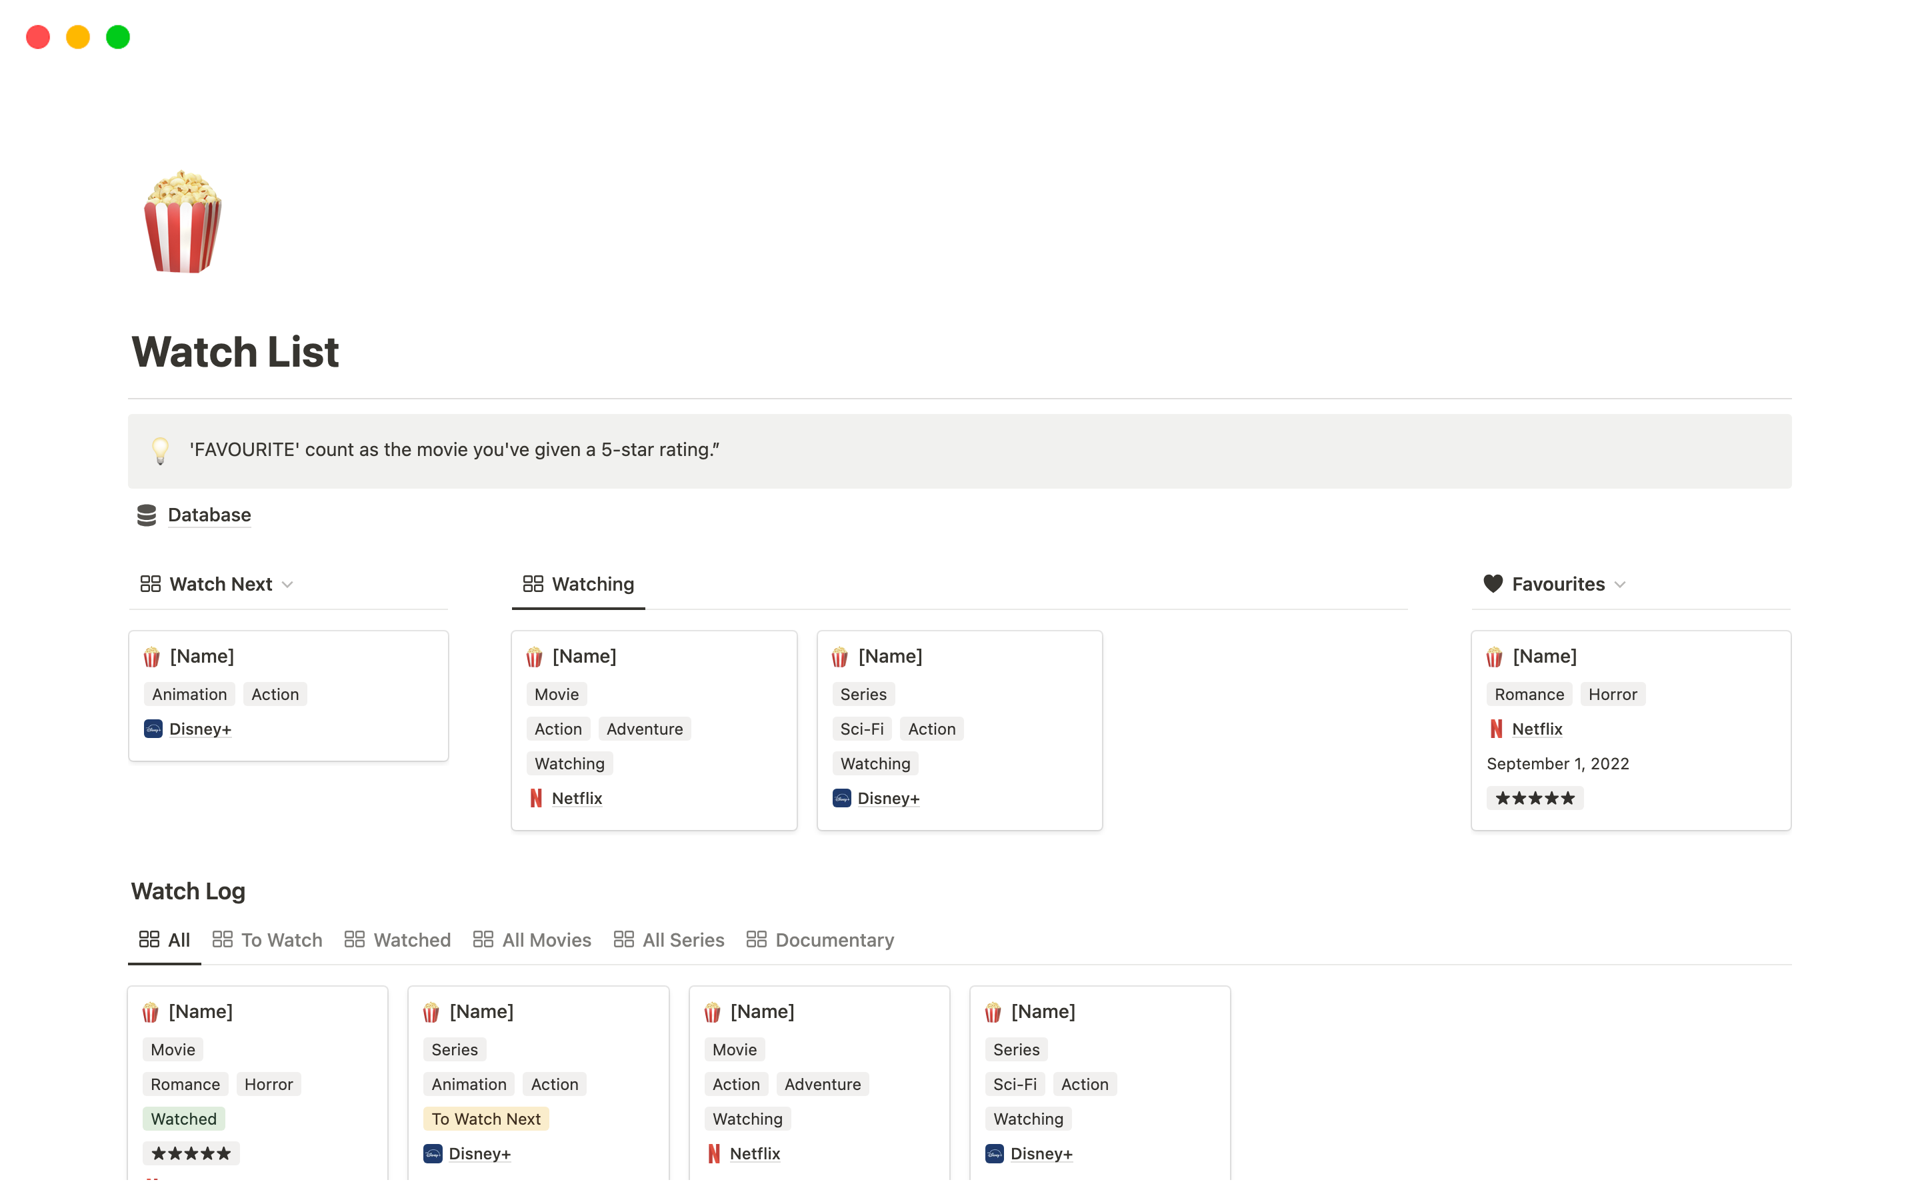This screenshot has width=1920, height=1200.
Task: Switch to the To Watch tab
Action: [268, 940]
